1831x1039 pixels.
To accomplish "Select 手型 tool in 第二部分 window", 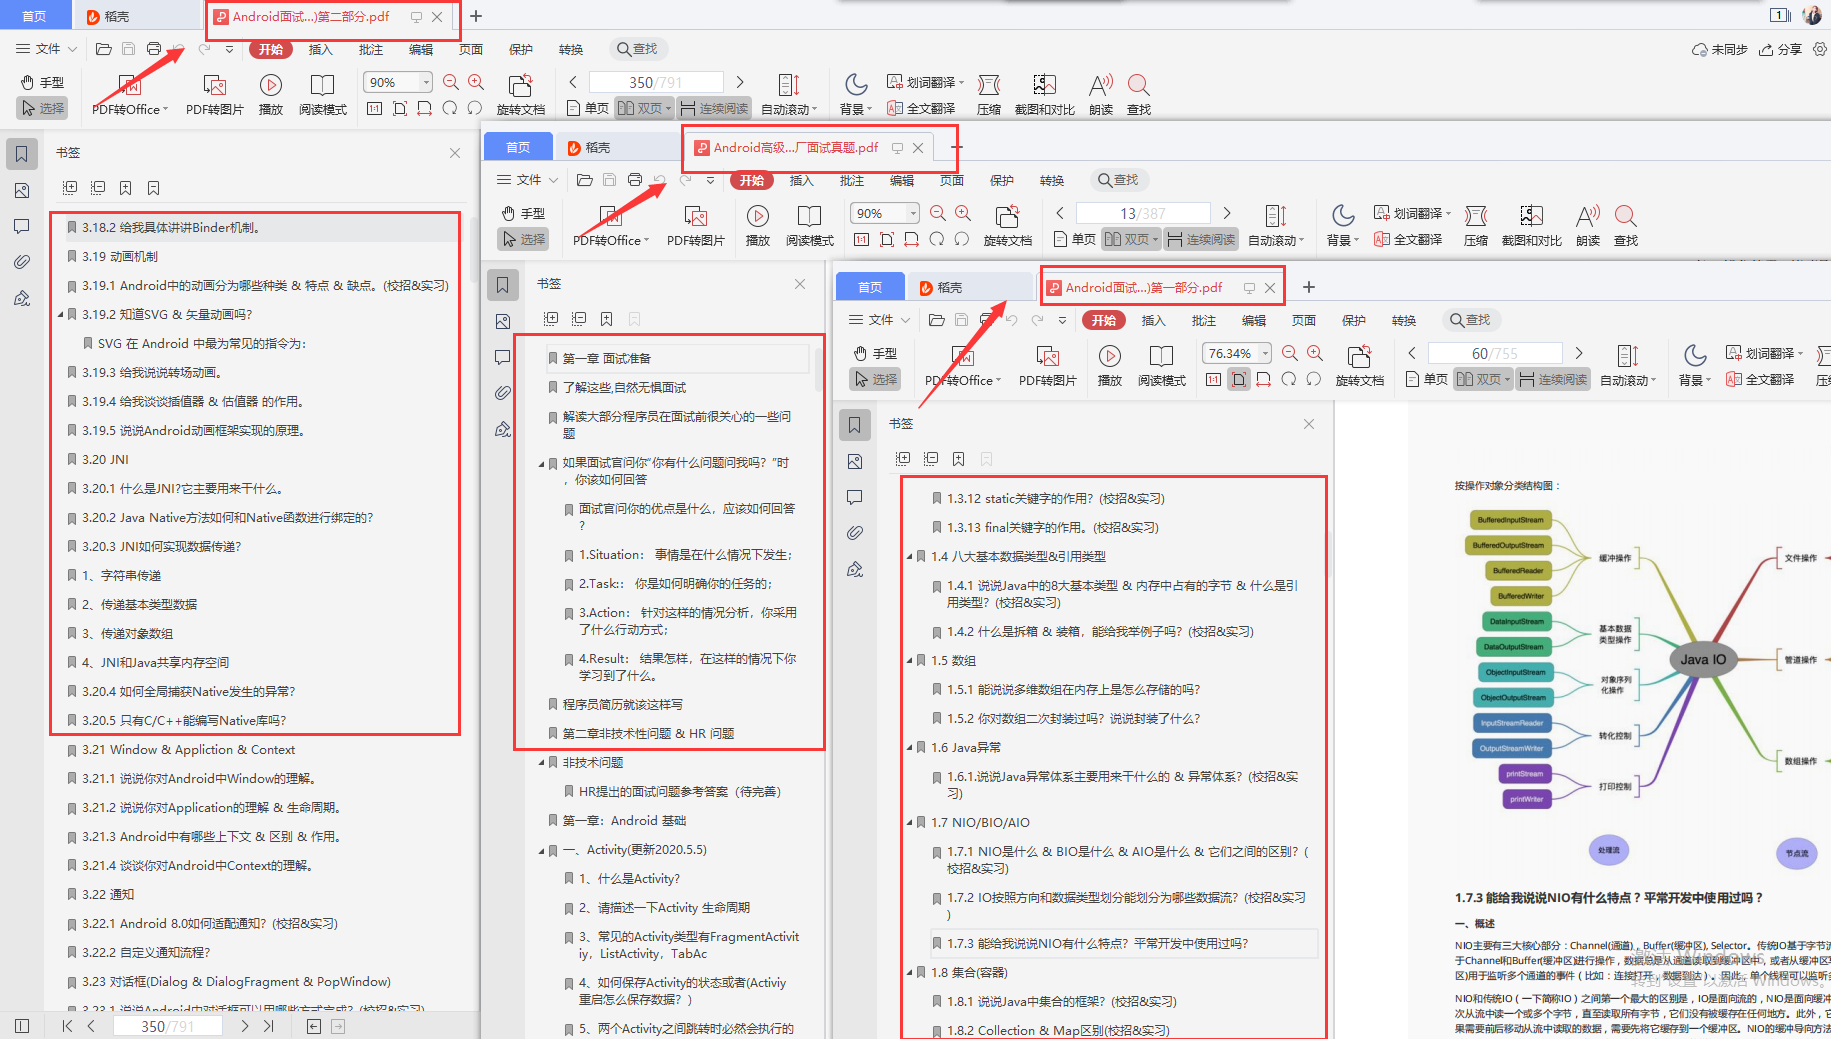I will pos(43,83).
